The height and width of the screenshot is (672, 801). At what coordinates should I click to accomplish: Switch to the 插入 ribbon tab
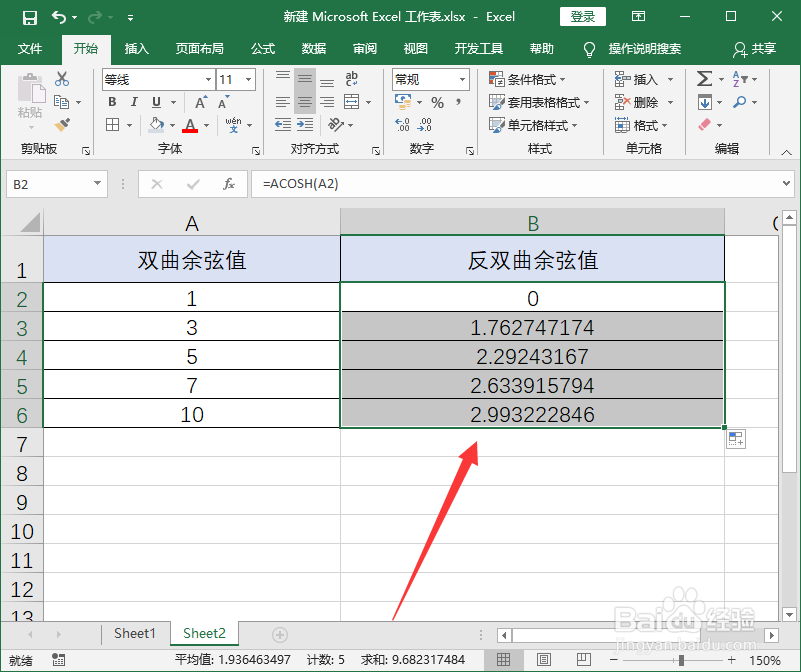point(136,47)
